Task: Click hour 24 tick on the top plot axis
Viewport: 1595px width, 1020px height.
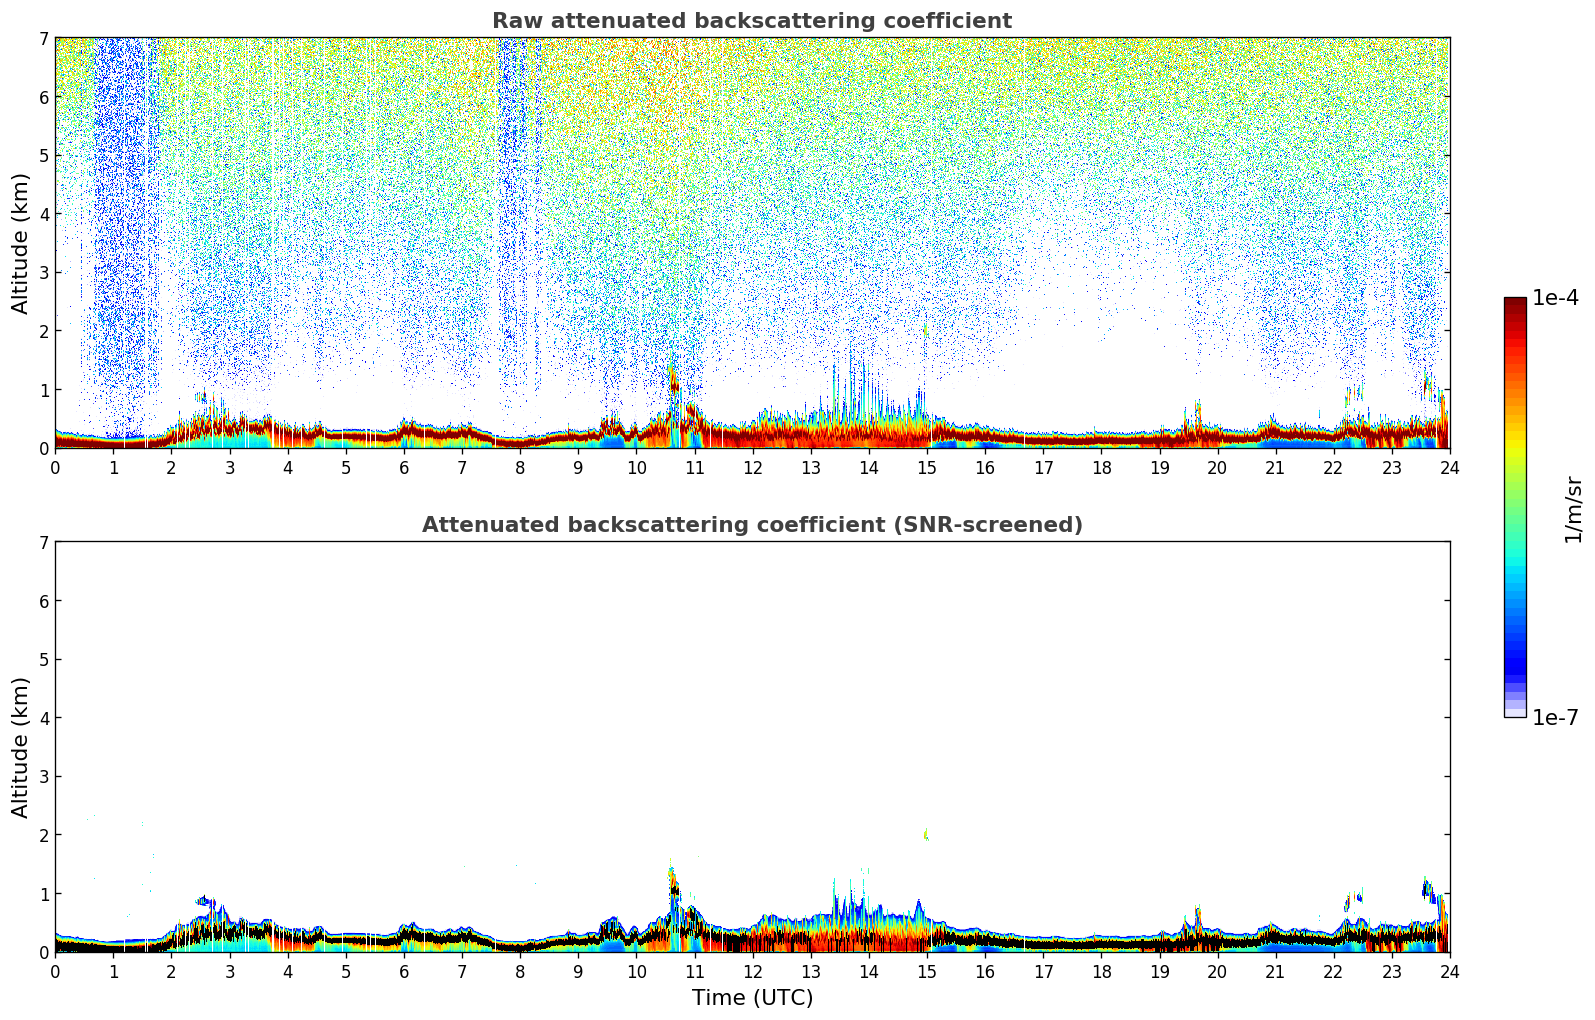Action: coord(1449,468)
